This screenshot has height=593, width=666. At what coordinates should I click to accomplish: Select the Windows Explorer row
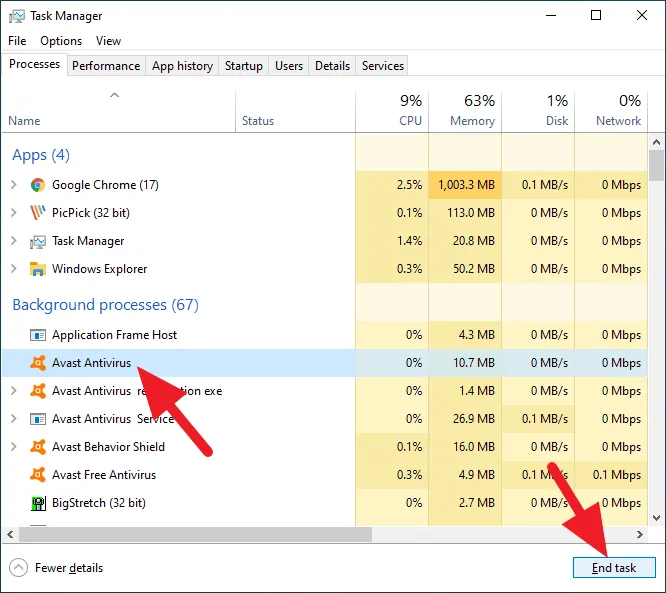(x=325, y=269)
